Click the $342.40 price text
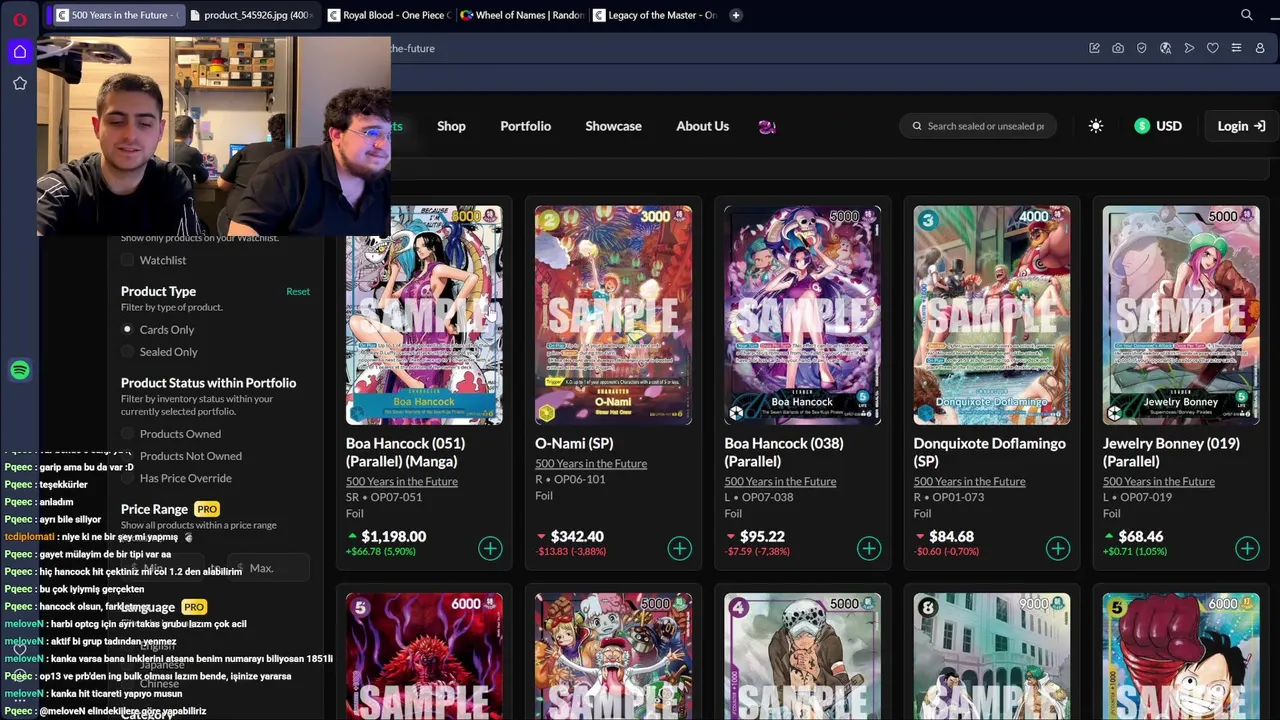Image resolution: width=1280 pixels, height=720 pixels. (x=577, y=536)
